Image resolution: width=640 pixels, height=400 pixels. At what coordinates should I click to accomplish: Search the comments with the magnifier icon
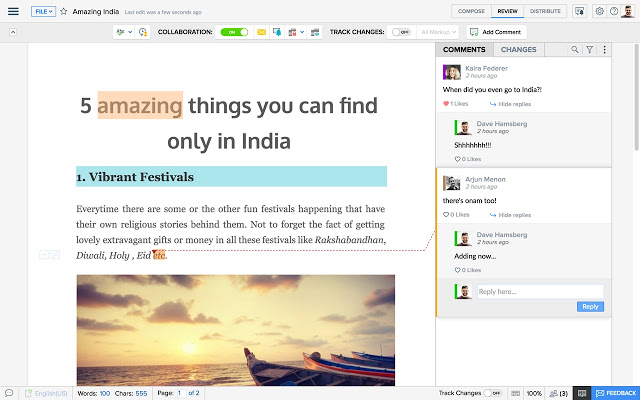[x=575, y=49]
